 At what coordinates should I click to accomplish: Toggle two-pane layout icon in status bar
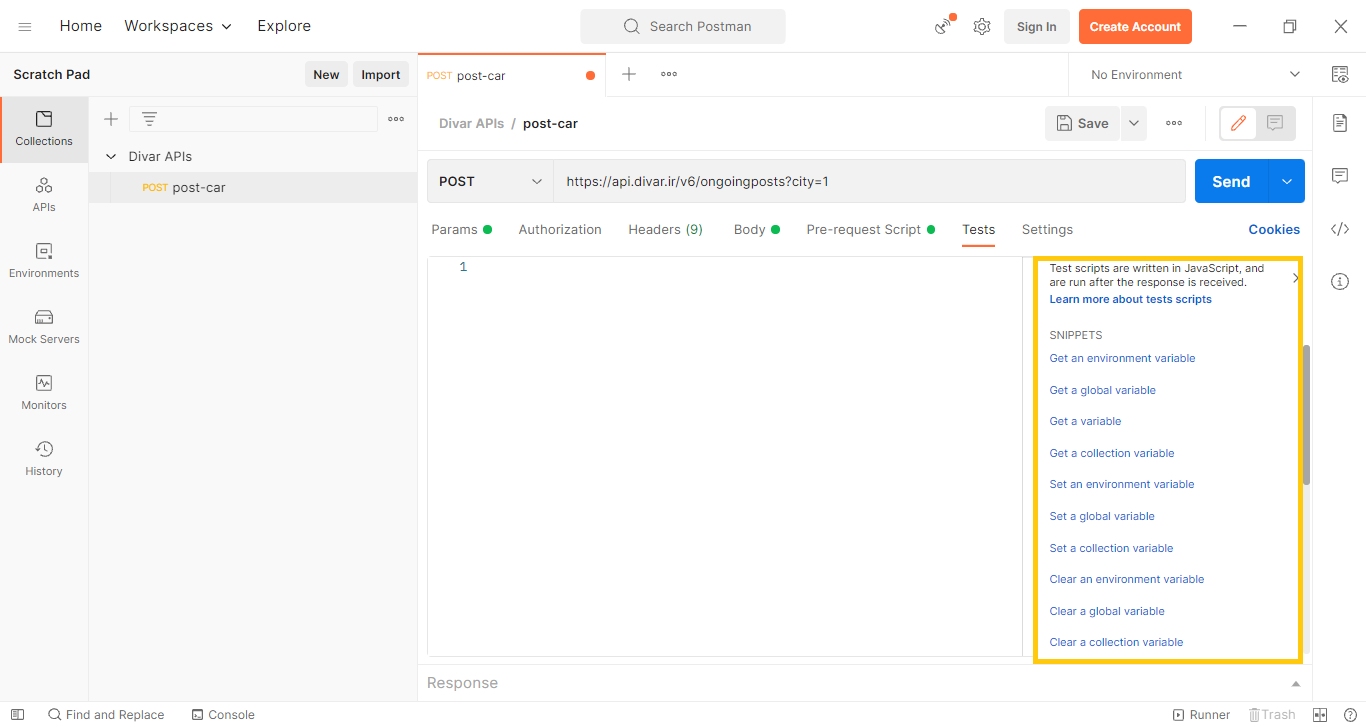[1320, 715]
